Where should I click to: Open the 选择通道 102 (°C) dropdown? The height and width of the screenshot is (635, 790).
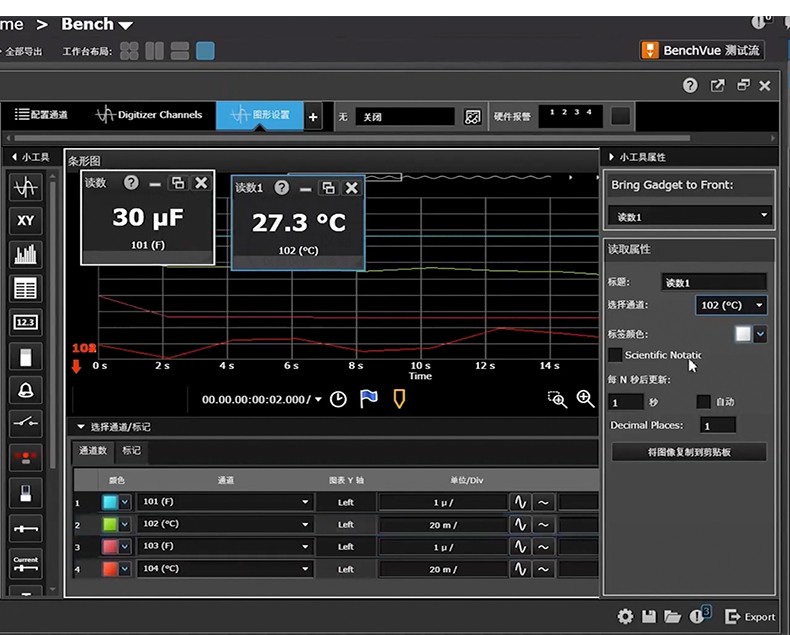click(x=731, y=305)
